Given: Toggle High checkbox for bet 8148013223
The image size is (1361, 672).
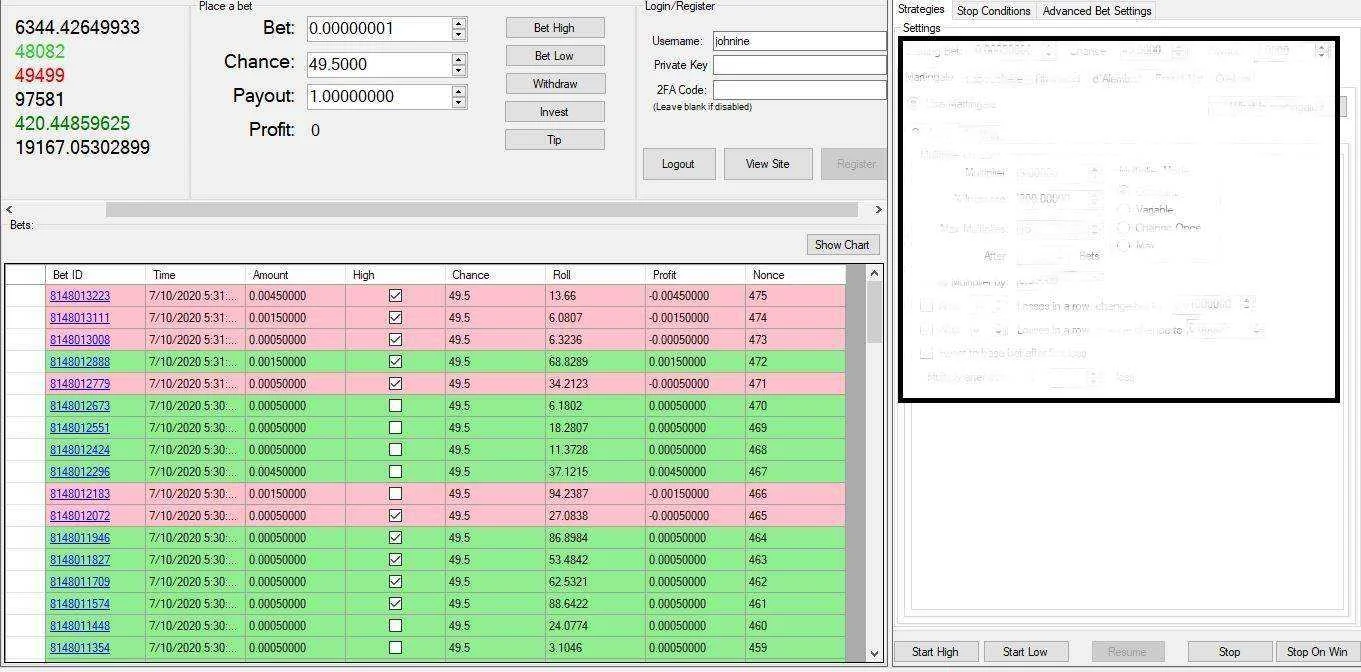Looking at the screenshot, I should 395,296.
